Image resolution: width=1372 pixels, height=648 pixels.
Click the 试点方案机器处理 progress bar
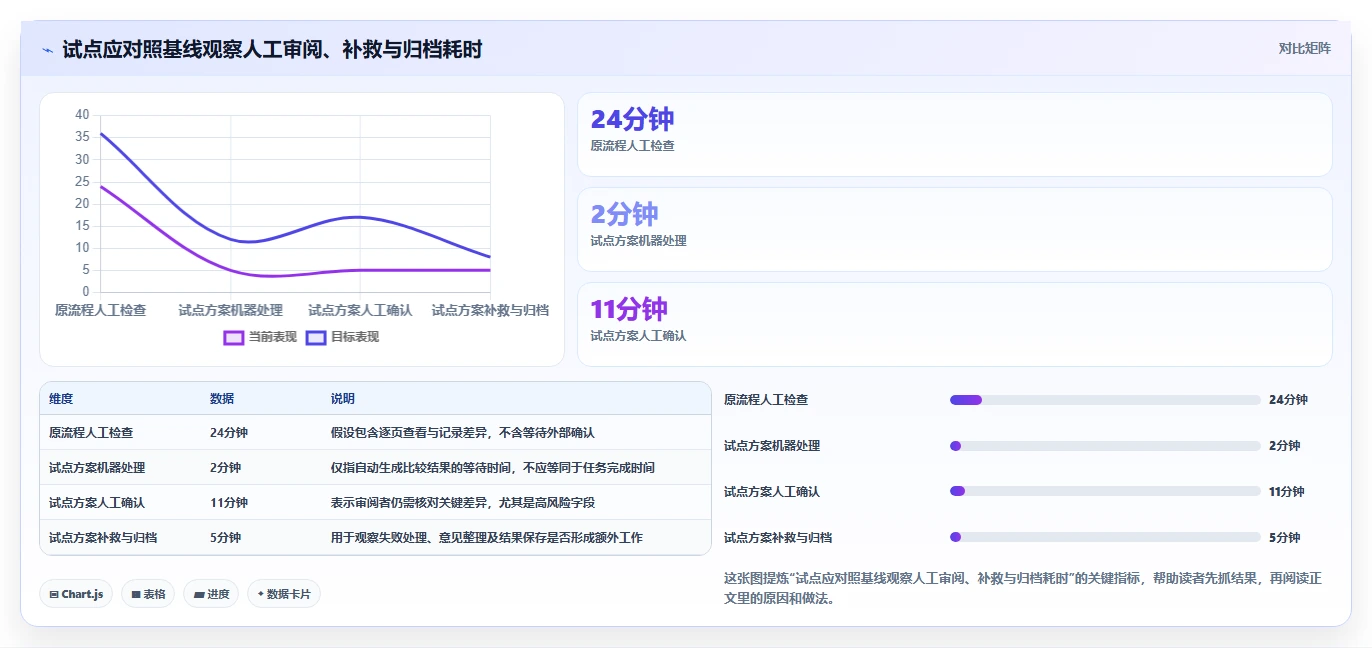click(x=1105, y=446)
